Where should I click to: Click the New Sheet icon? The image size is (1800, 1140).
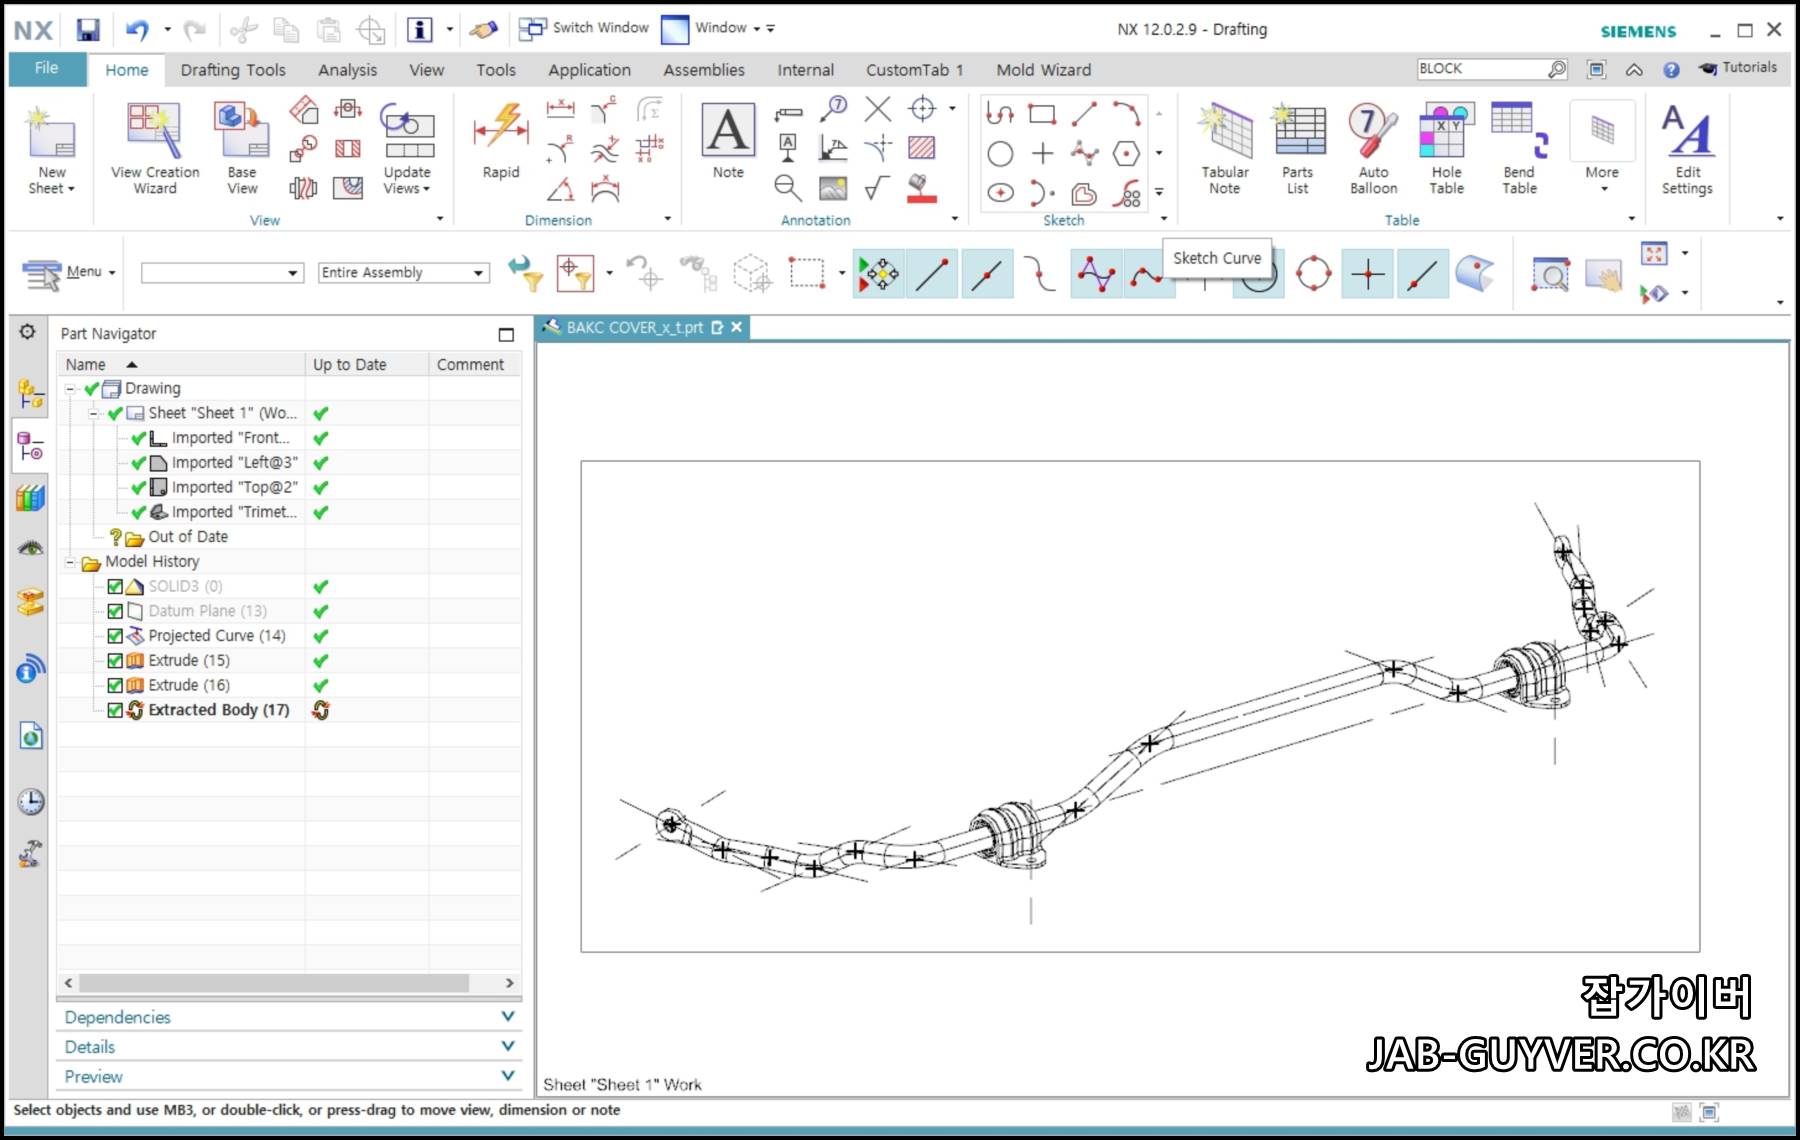pyautogui.click(x=52, y=134)
